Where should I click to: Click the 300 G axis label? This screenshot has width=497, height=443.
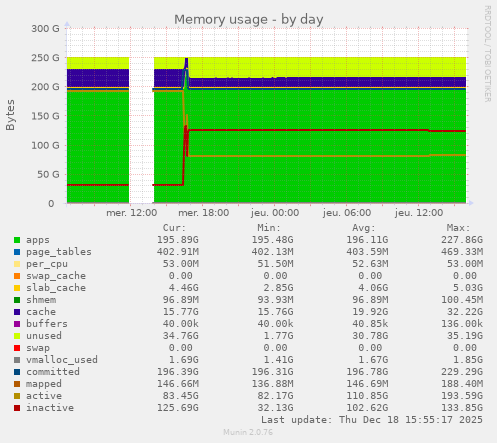click(x=45, y=29)
